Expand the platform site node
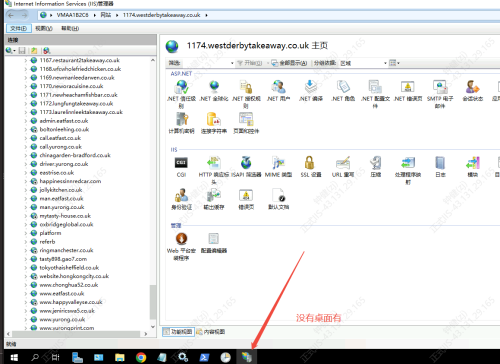The image size is (500, 364). [x=26, y=233]
